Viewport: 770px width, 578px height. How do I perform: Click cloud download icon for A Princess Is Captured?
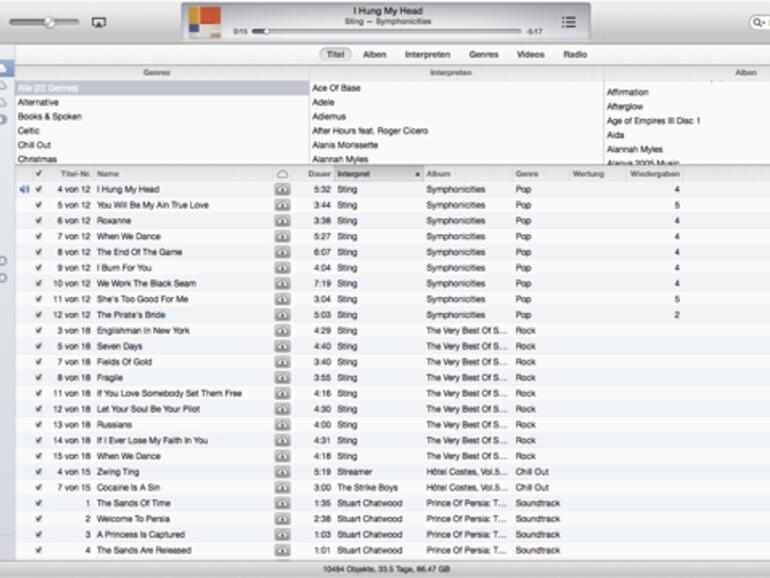(x=282, y=535)
